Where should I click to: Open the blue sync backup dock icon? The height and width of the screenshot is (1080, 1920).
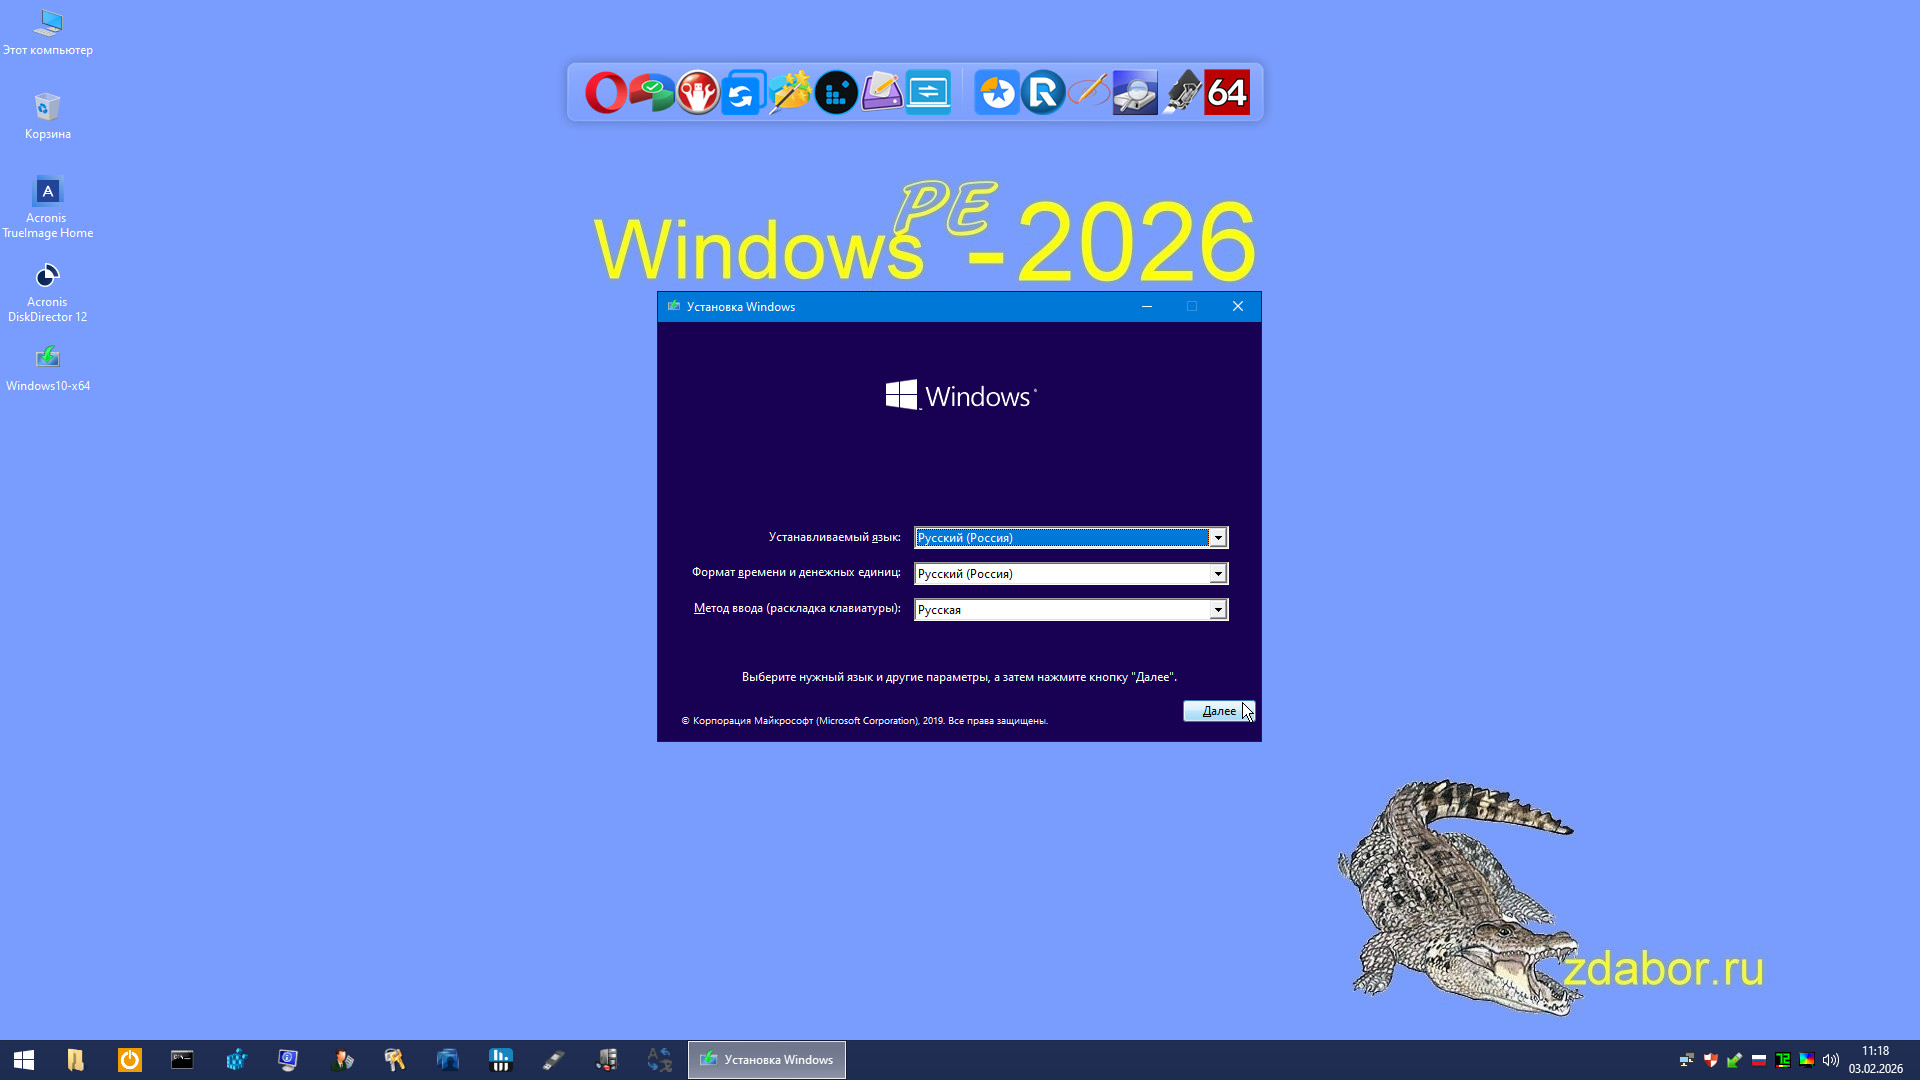pos(743,93)
